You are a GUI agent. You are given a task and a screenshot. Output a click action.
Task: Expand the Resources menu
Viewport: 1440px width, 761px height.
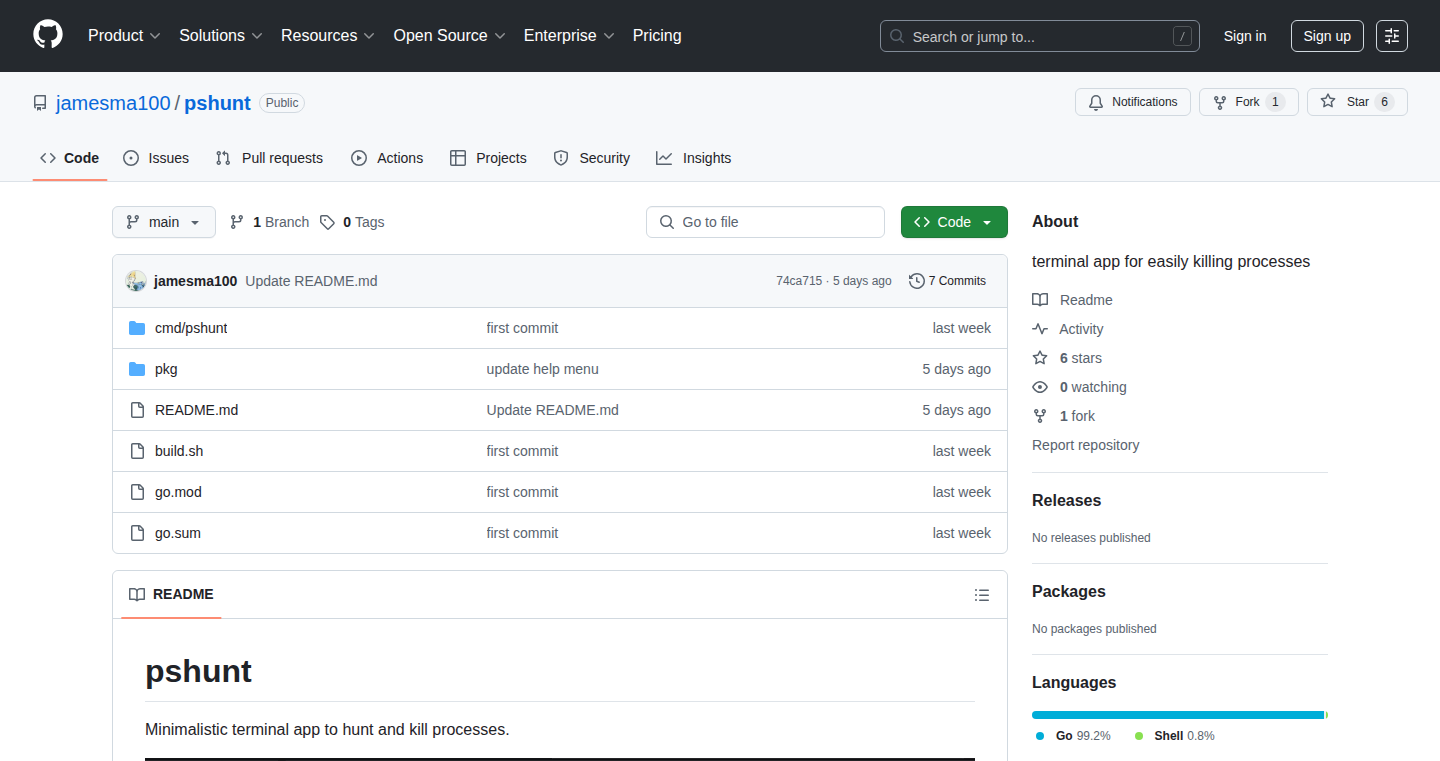pyautogui.click(x=328, y=36)
